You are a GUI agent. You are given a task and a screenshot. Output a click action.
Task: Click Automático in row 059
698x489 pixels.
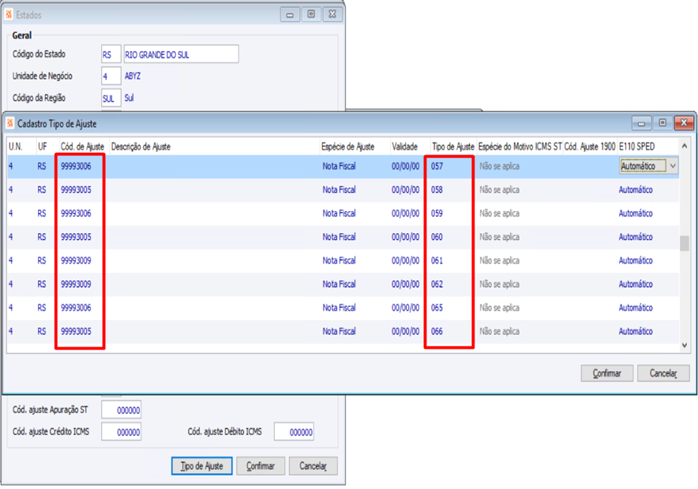point(636,213)
